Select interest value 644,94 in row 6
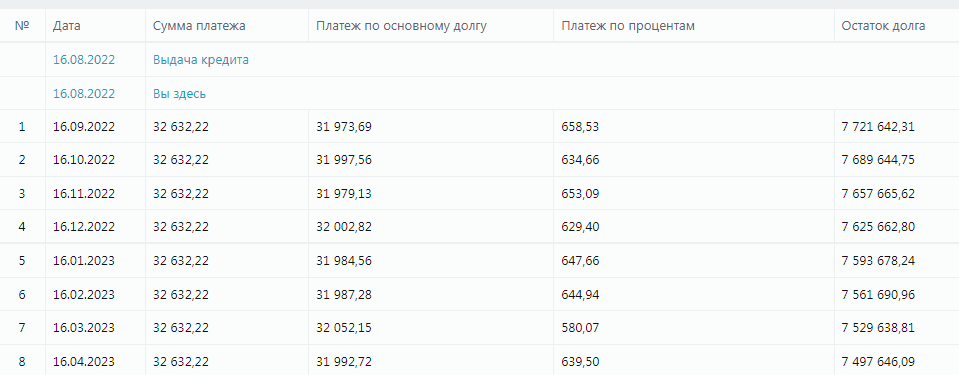This screenshot has width=959, height=375. tap(580, 294)
